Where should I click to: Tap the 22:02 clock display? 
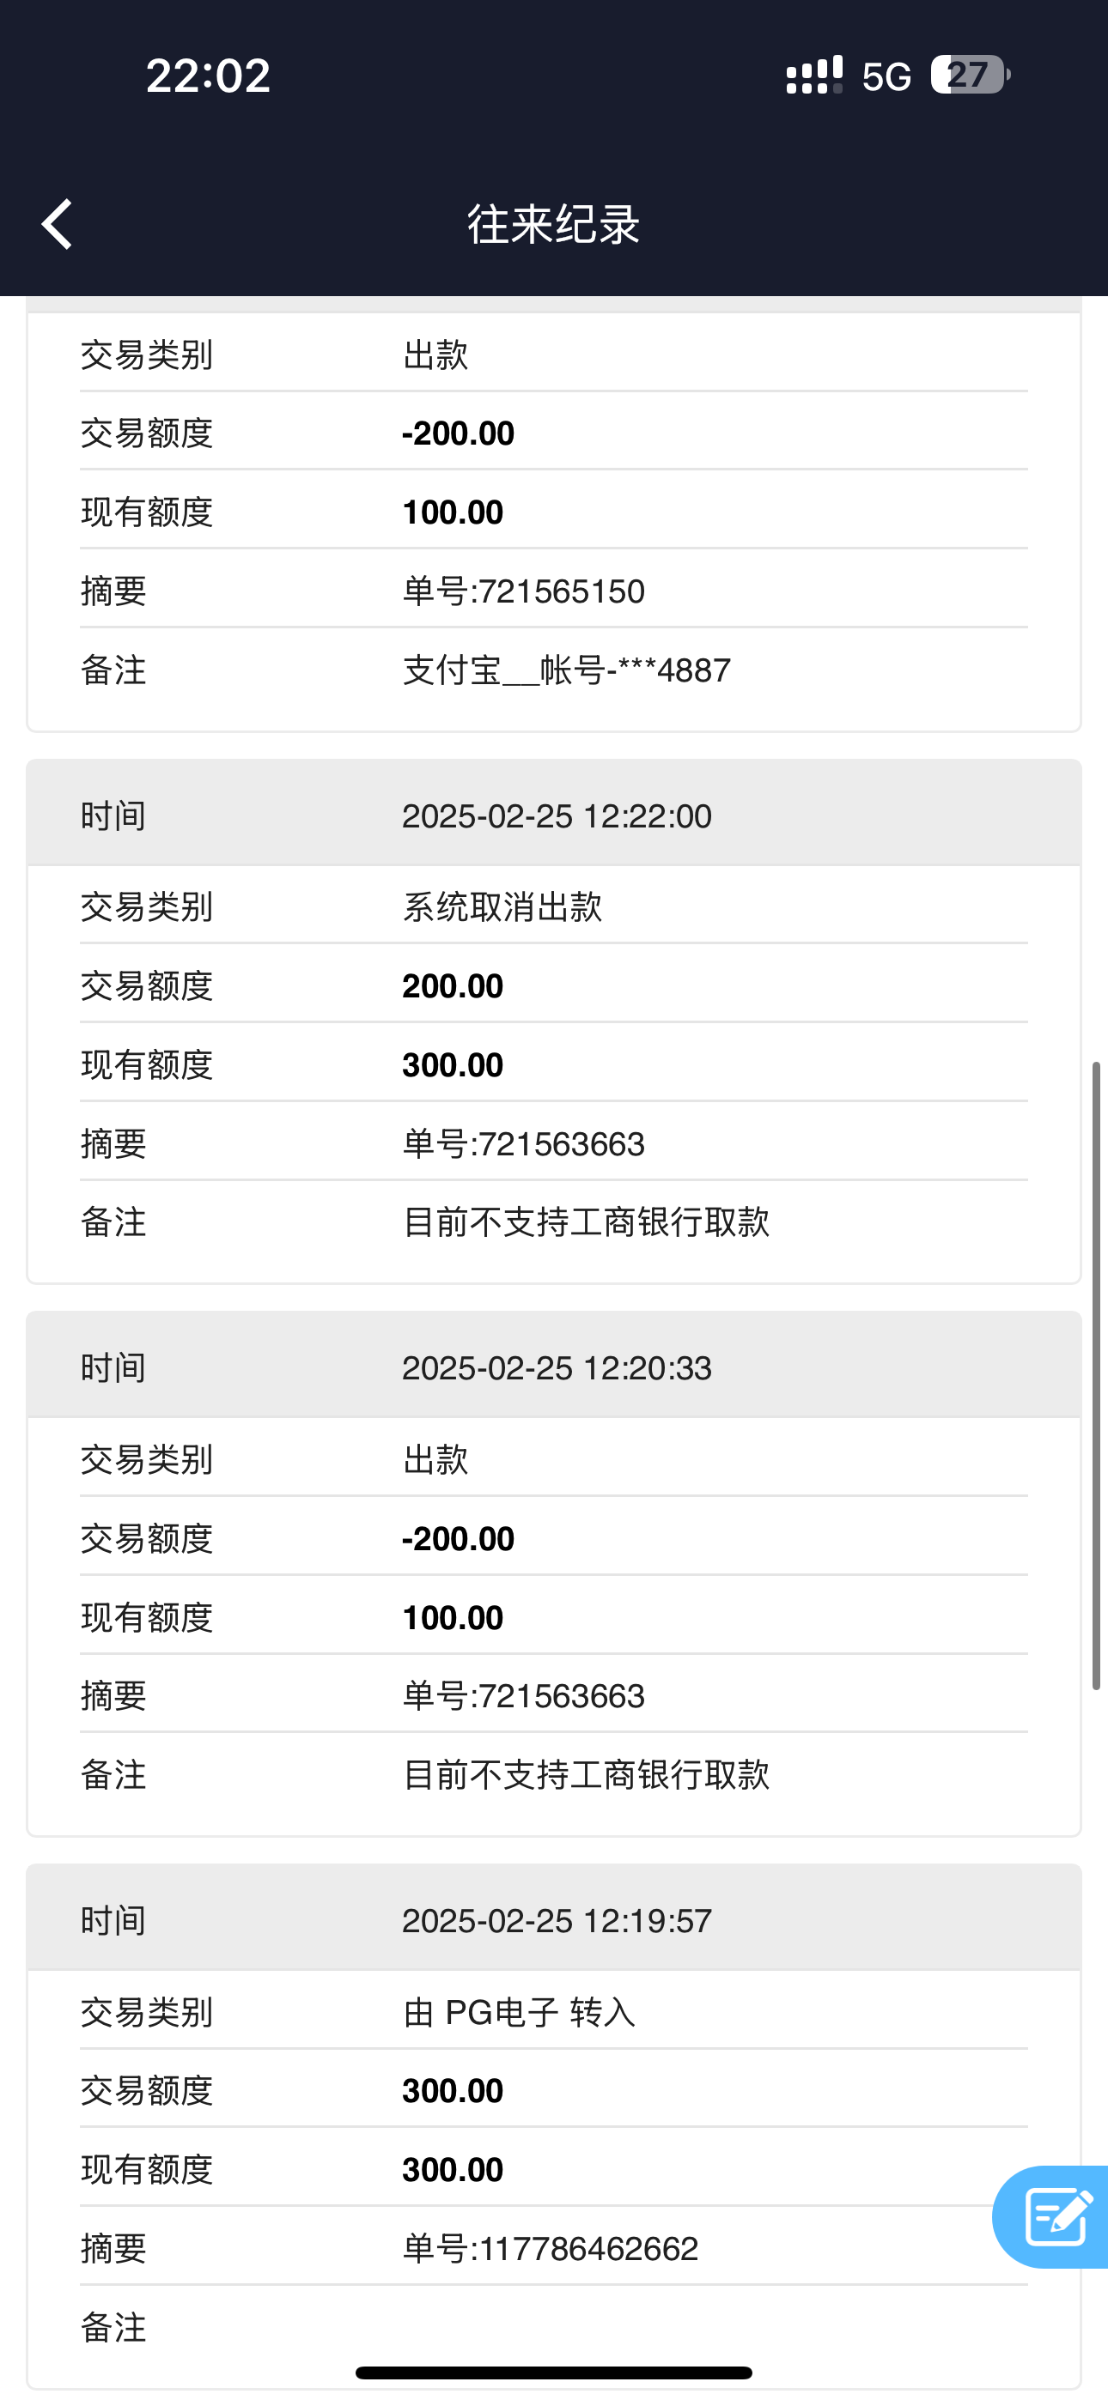(208, 76)
